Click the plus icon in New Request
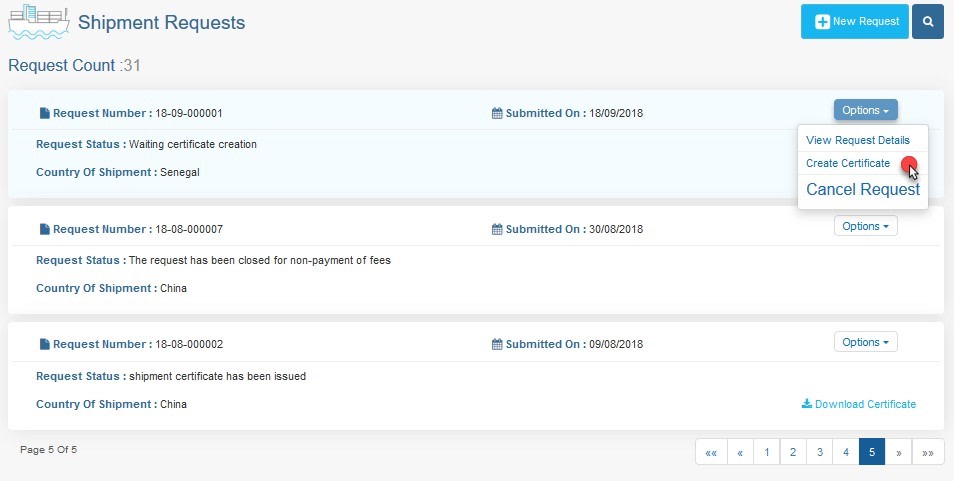Viewport: 954px width, 481px height. coord(822,22)
